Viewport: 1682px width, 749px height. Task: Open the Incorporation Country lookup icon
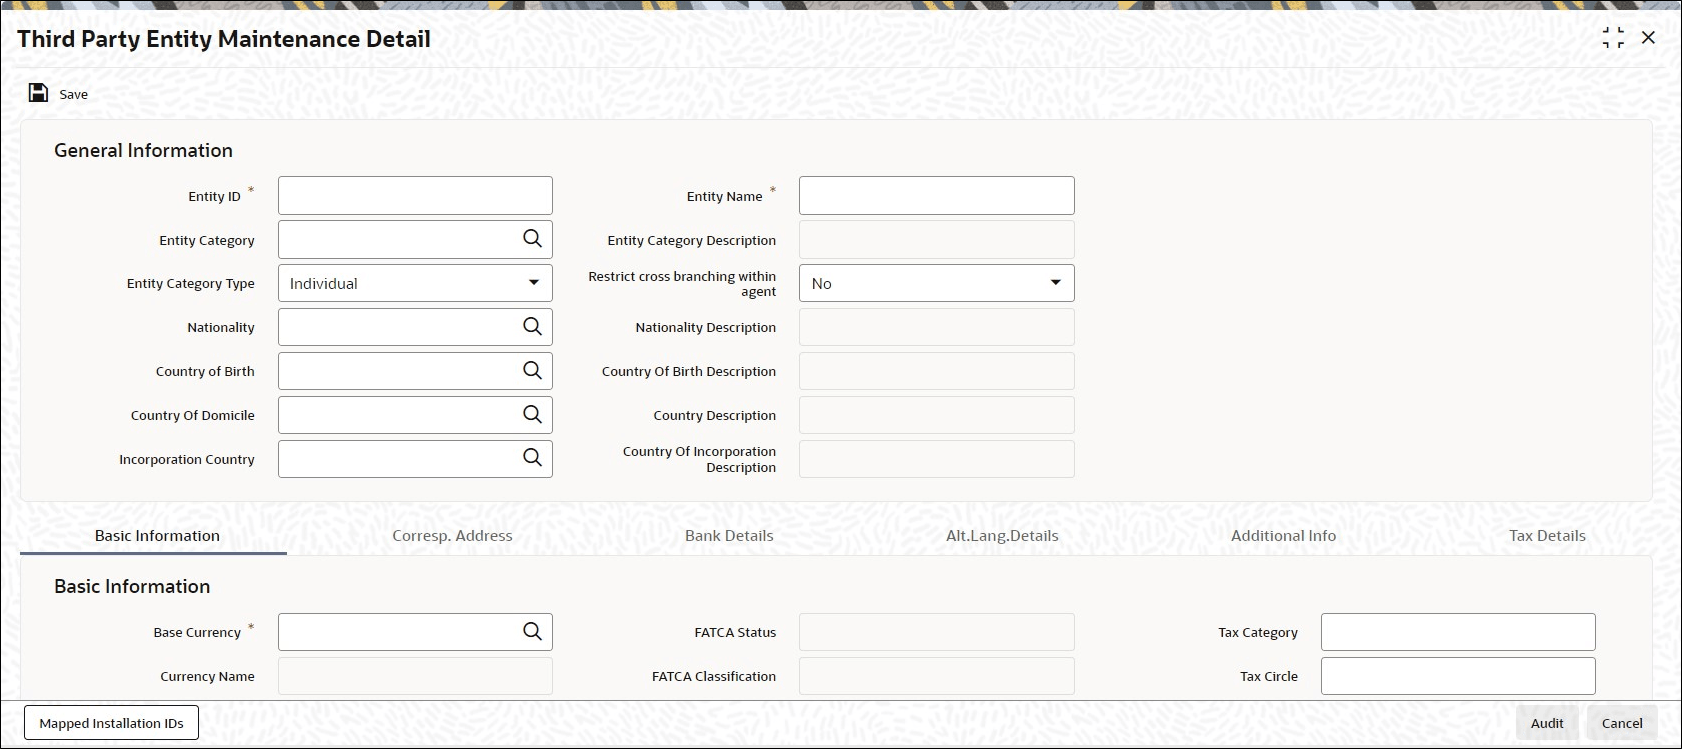click(x=532, y=458)
